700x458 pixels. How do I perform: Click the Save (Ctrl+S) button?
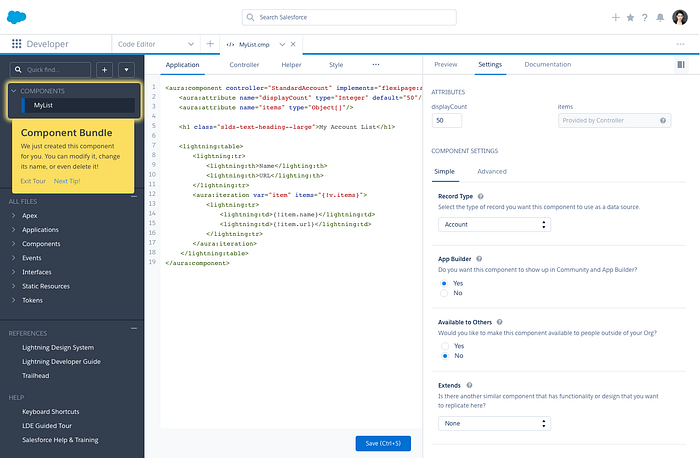pos(382,443)
